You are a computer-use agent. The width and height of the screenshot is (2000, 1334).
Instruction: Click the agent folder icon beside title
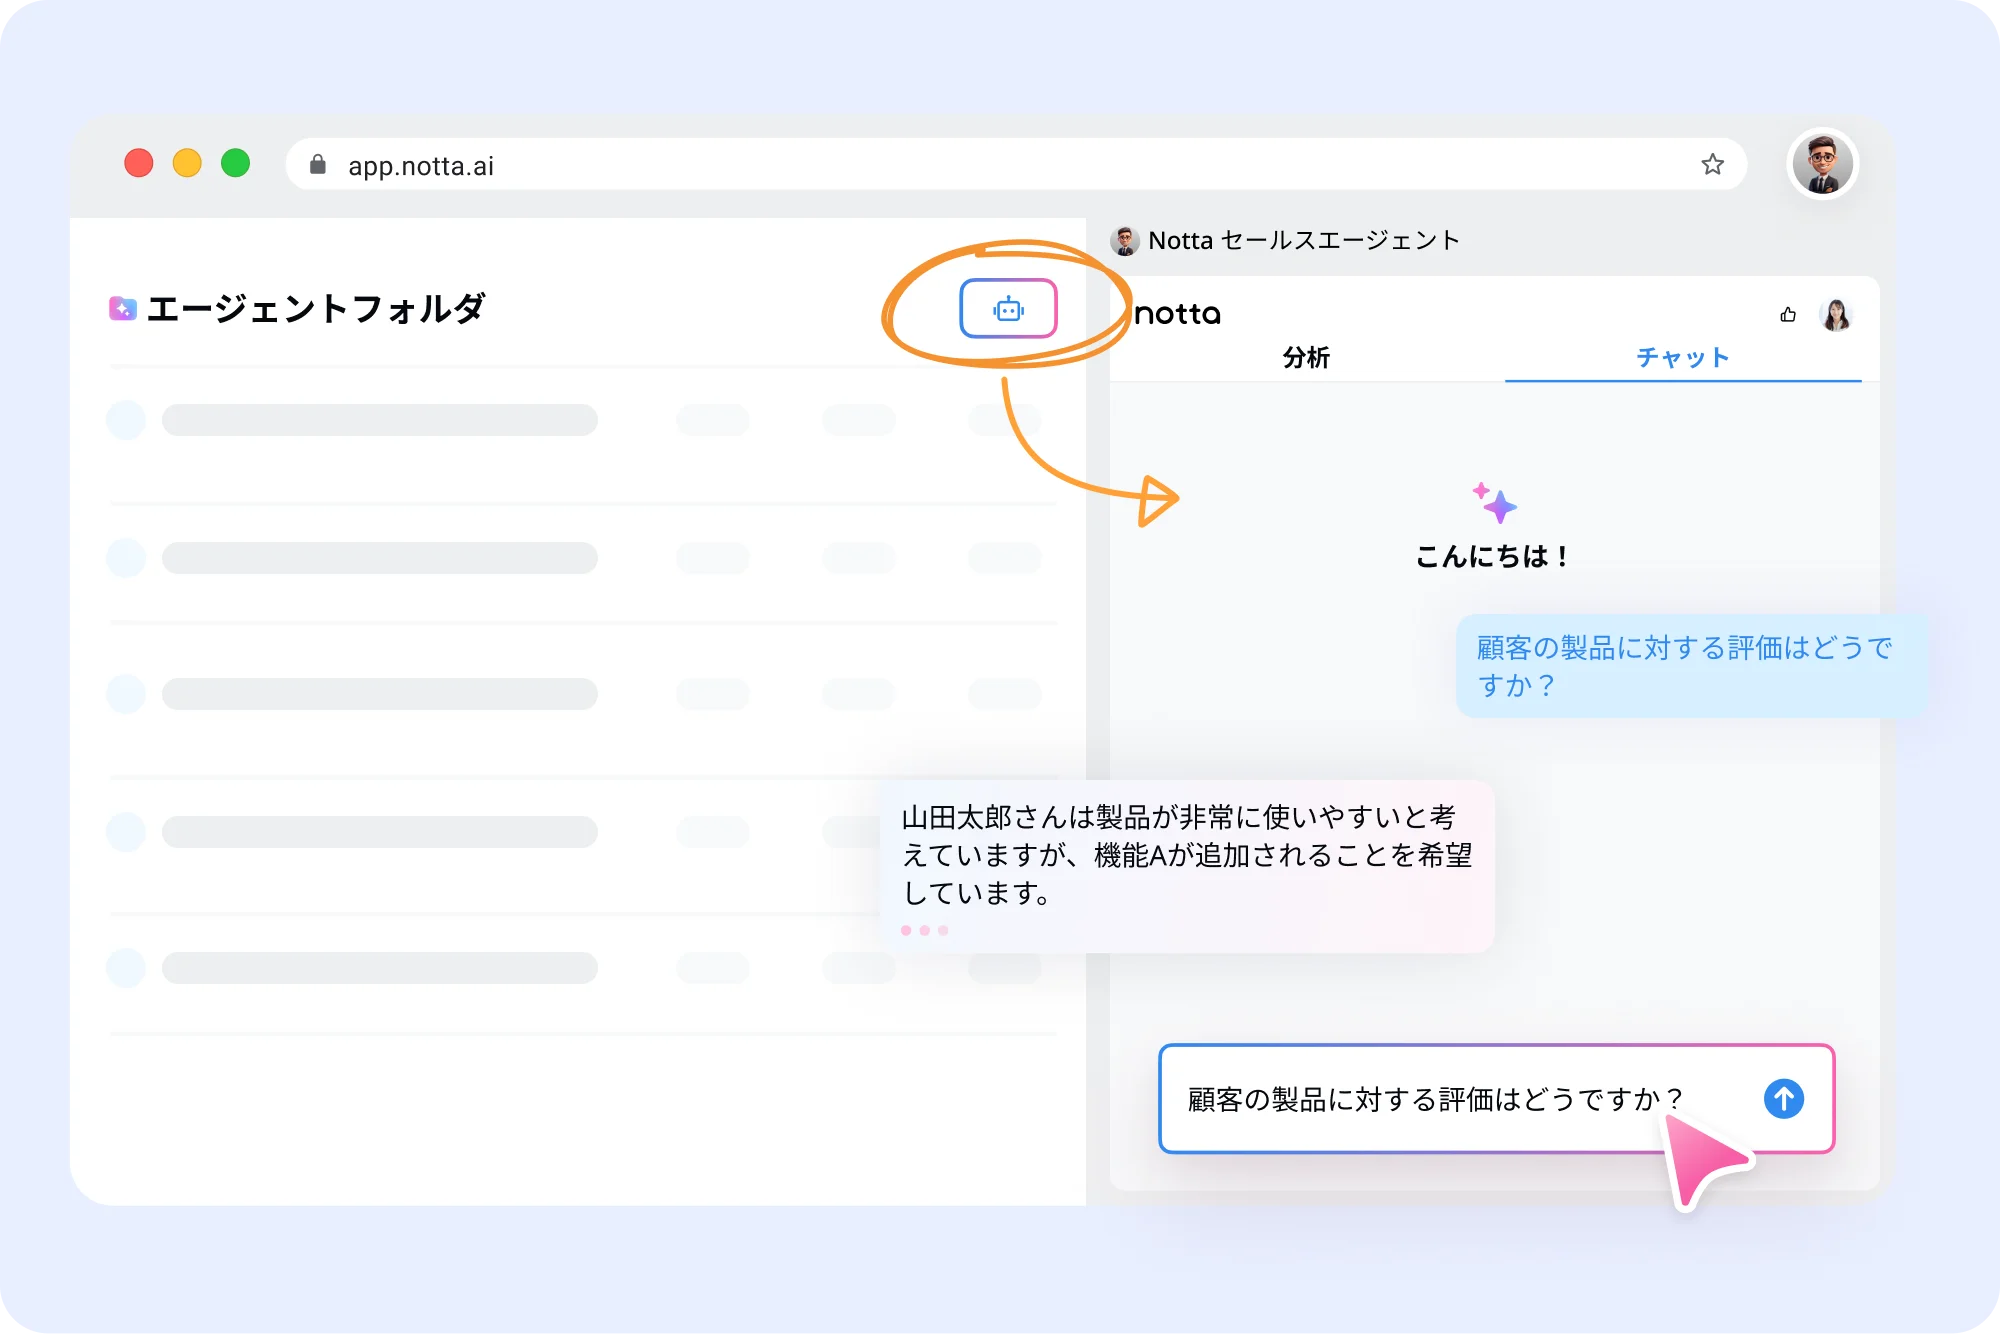122,308
